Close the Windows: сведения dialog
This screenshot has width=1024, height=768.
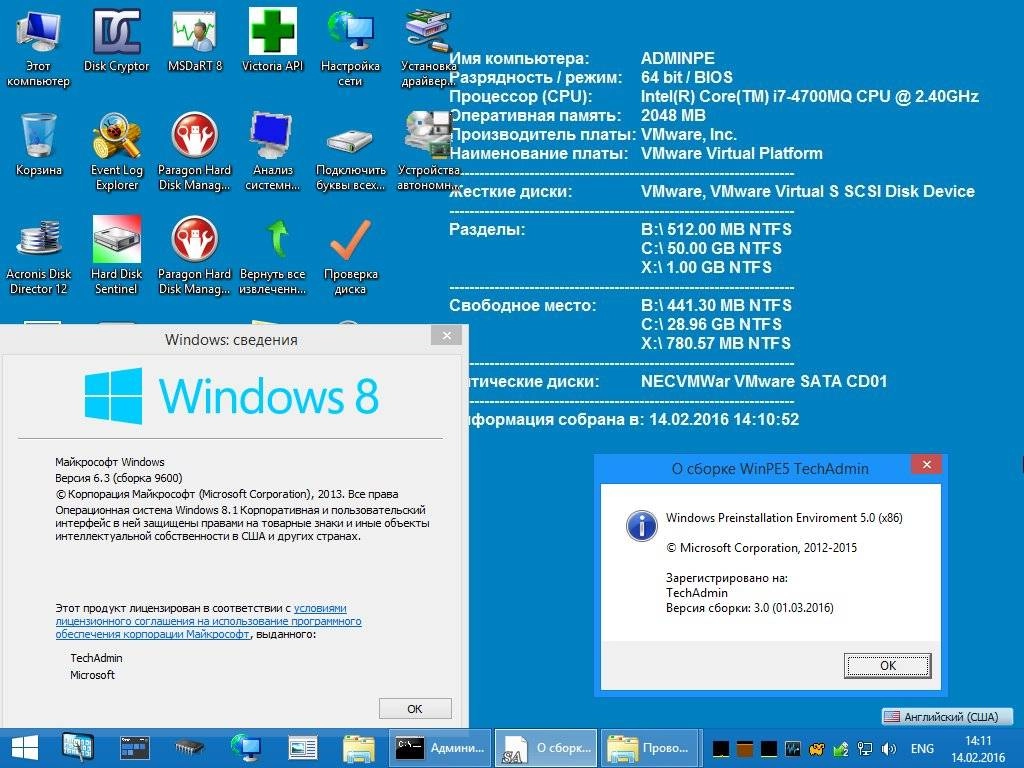pyautogui.click(x=447, y=336)
